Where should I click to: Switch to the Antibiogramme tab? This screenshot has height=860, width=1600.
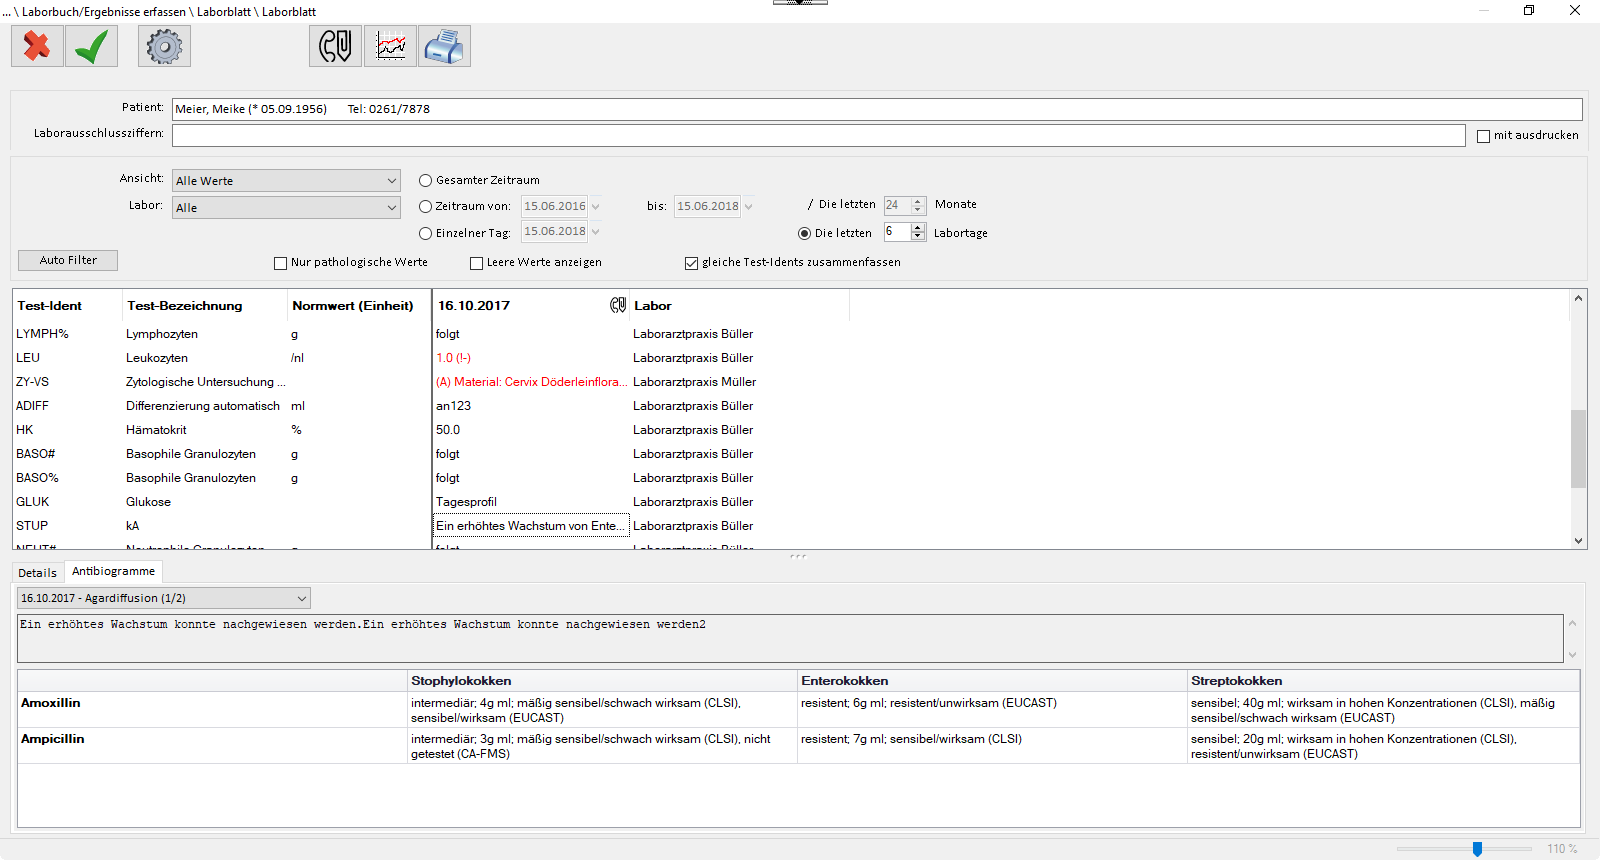point(113,571)
